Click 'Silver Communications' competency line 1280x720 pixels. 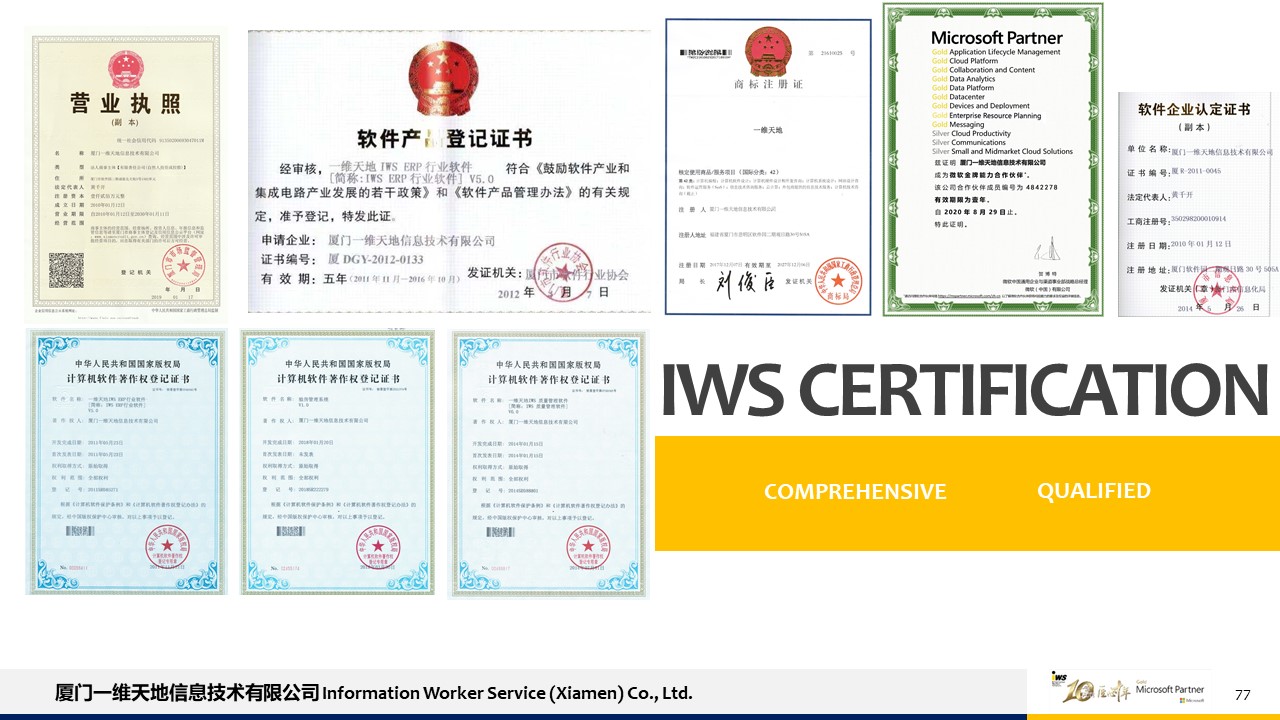(x=968, y=142)
